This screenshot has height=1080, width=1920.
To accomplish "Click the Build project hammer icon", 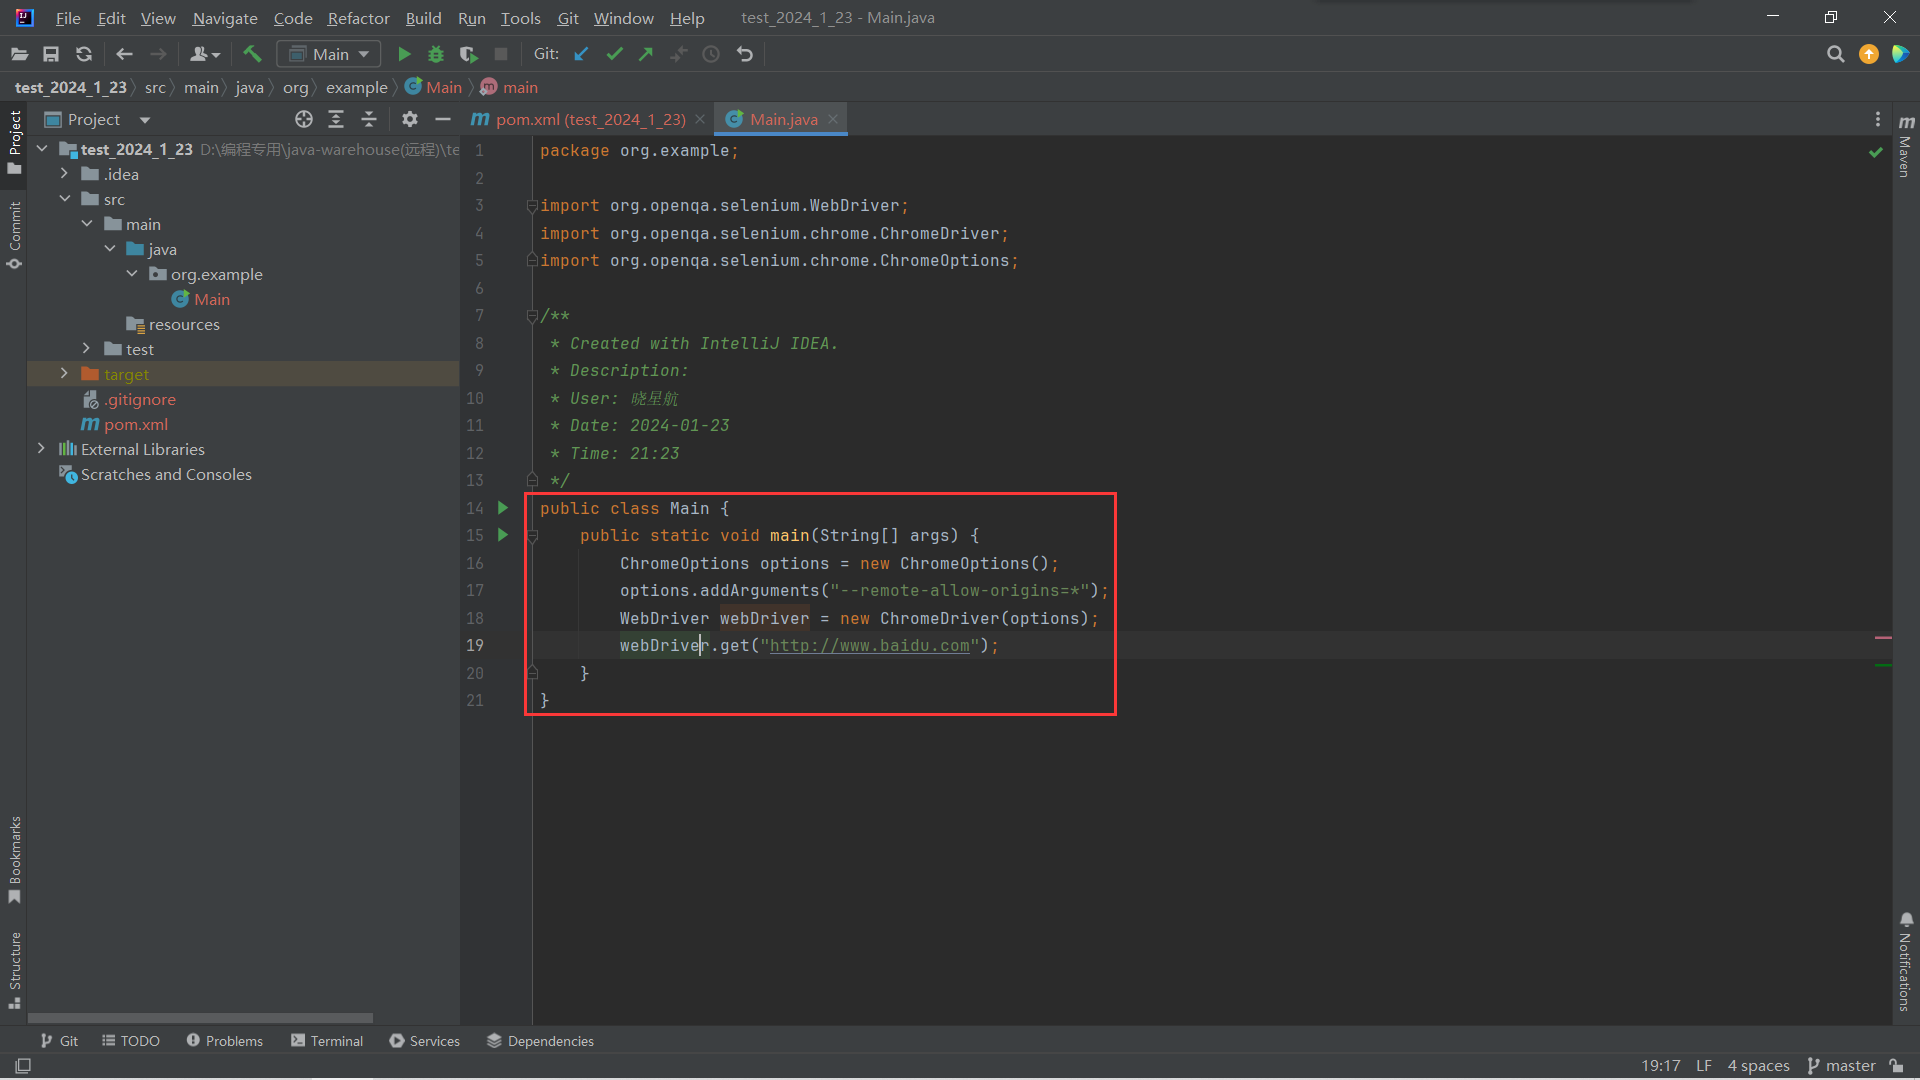I will point(252,54).
